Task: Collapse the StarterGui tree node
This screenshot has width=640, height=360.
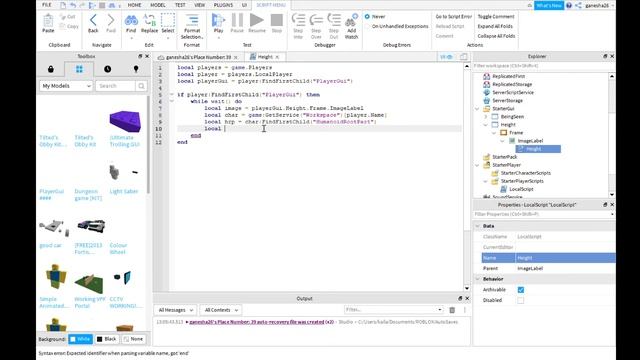Action: [477, 109]
